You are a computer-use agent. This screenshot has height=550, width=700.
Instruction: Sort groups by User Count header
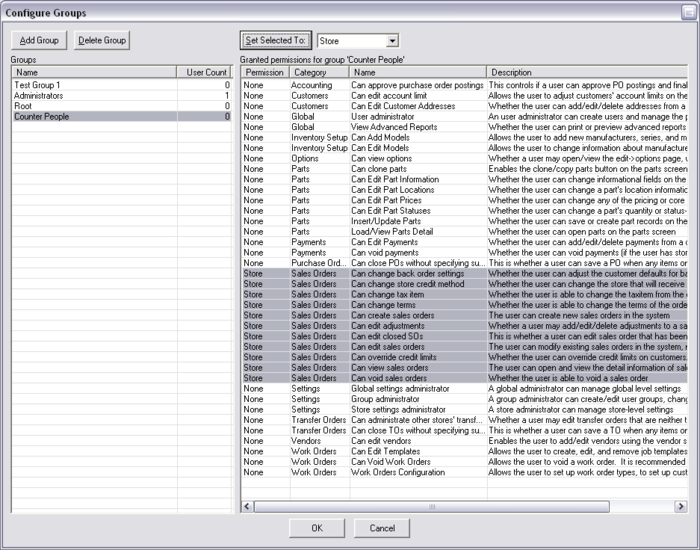[206, 72]
